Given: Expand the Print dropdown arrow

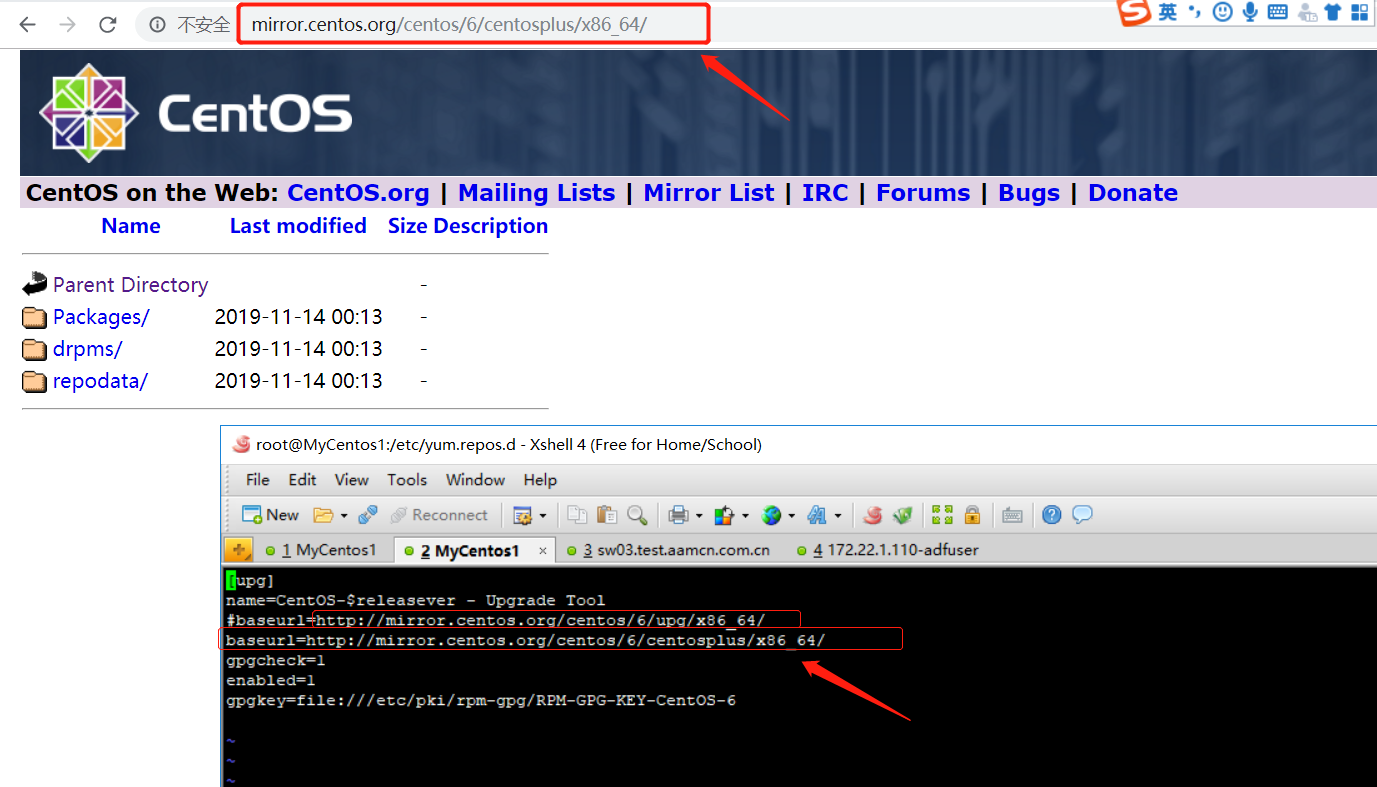Looking at the screenshot, I should tap(699, 516).
